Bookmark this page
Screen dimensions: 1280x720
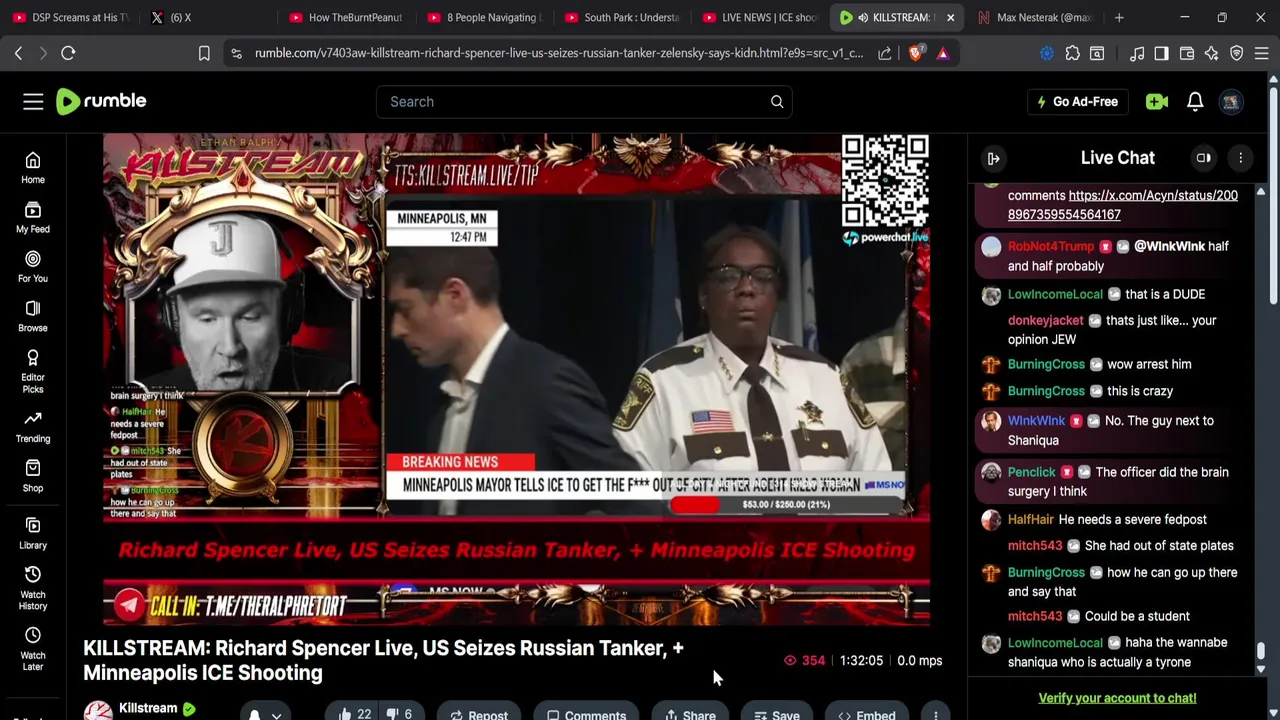[204, 53]
